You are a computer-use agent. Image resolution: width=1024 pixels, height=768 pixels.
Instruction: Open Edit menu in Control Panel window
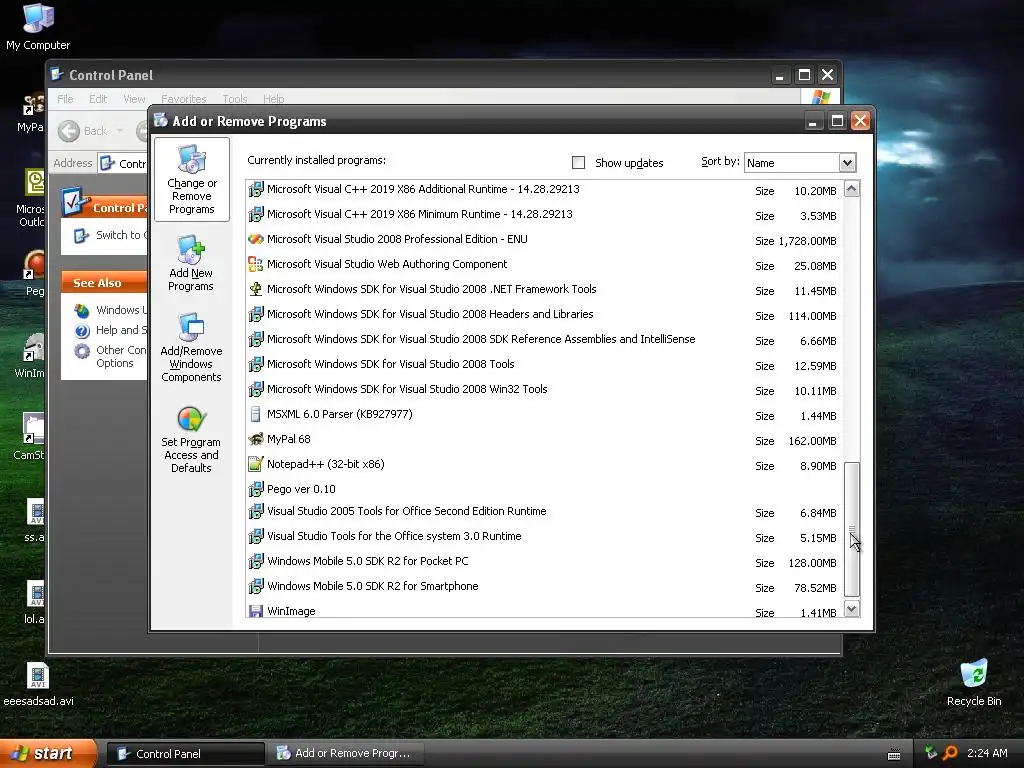pos(98,99)
